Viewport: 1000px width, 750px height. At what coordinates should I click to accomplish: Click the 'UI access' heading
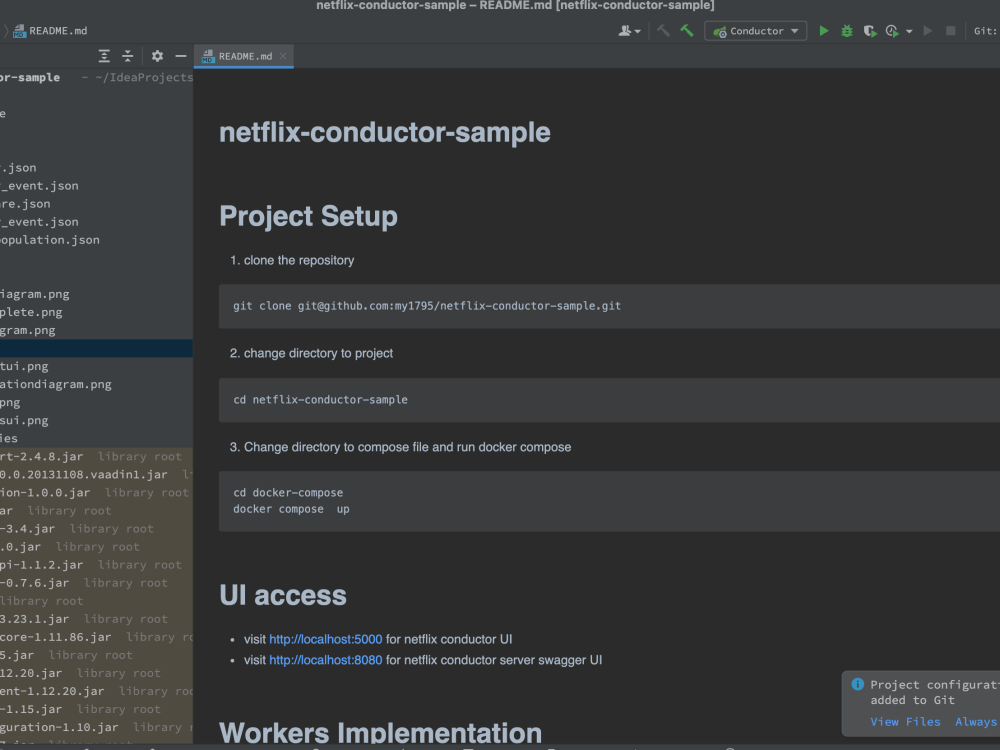283,595
